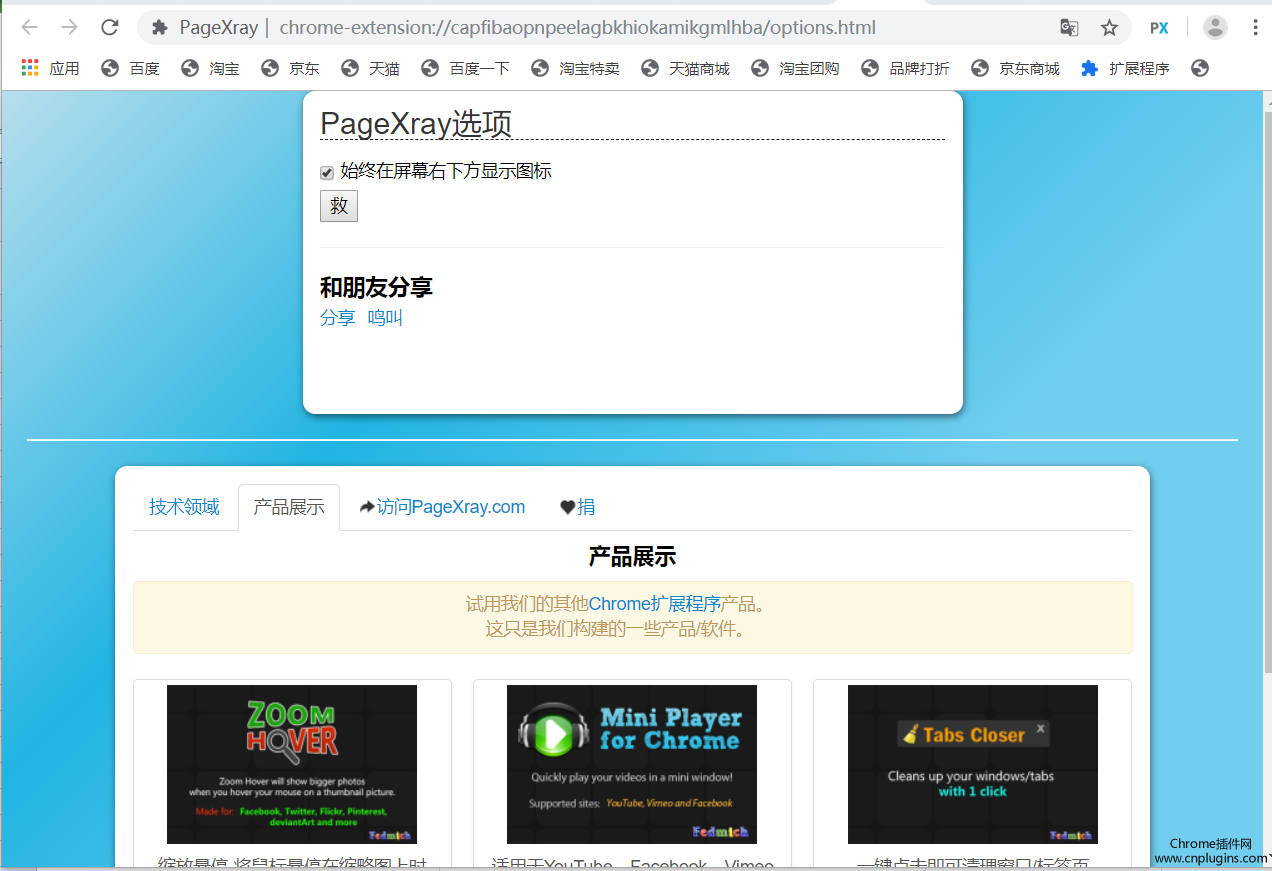
Task: Open the 应用 apps grid shortcut
Action: tap(50, 68)
